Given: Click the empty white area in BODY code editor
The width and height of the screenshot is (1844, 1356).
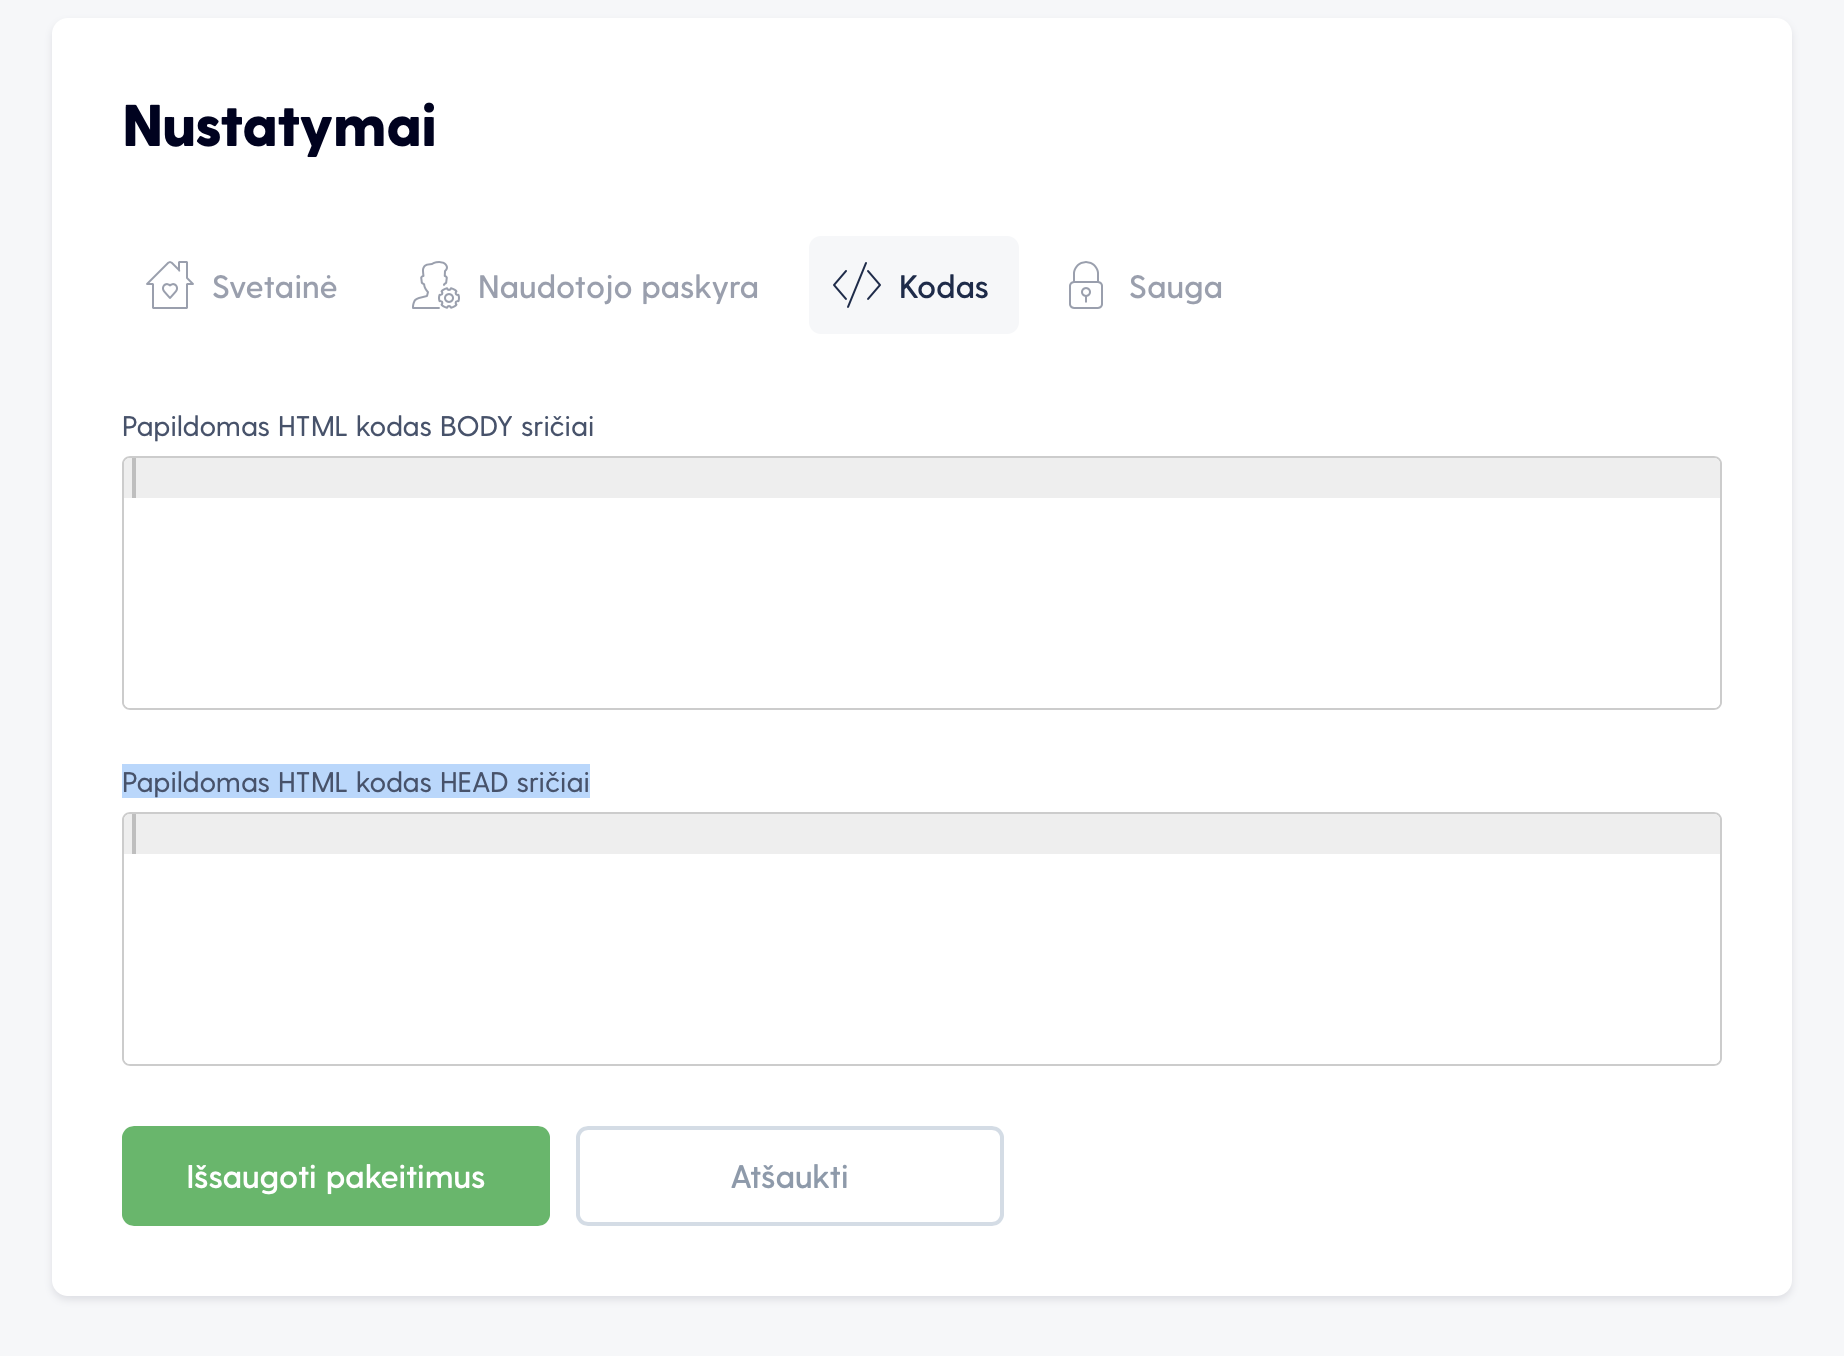Looking at the screenshot, I should pos(922,602).
